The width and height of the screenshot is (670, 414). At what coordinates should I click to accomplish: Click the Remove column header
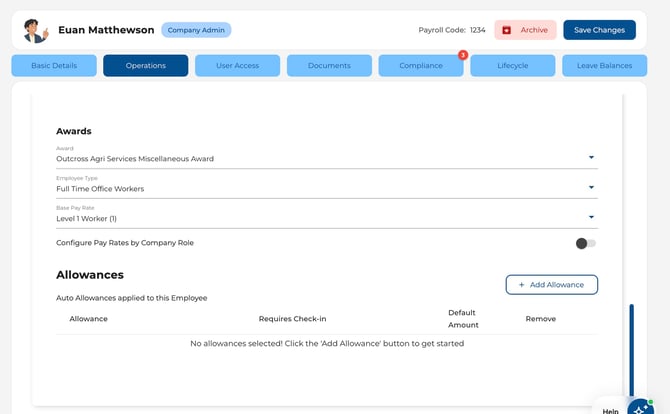(541, 319)
